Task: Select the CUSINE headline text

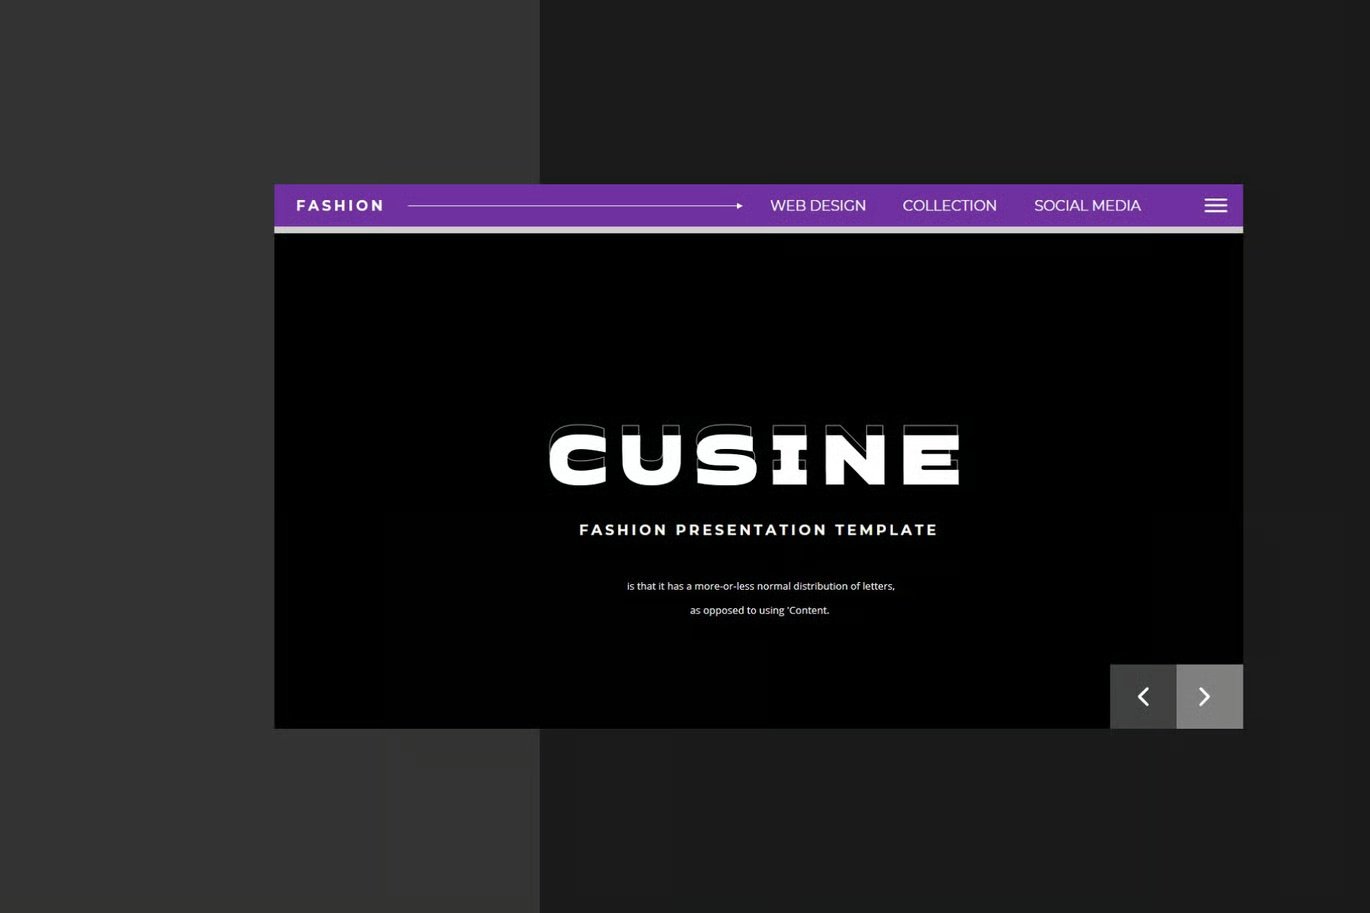Action: 755,455
